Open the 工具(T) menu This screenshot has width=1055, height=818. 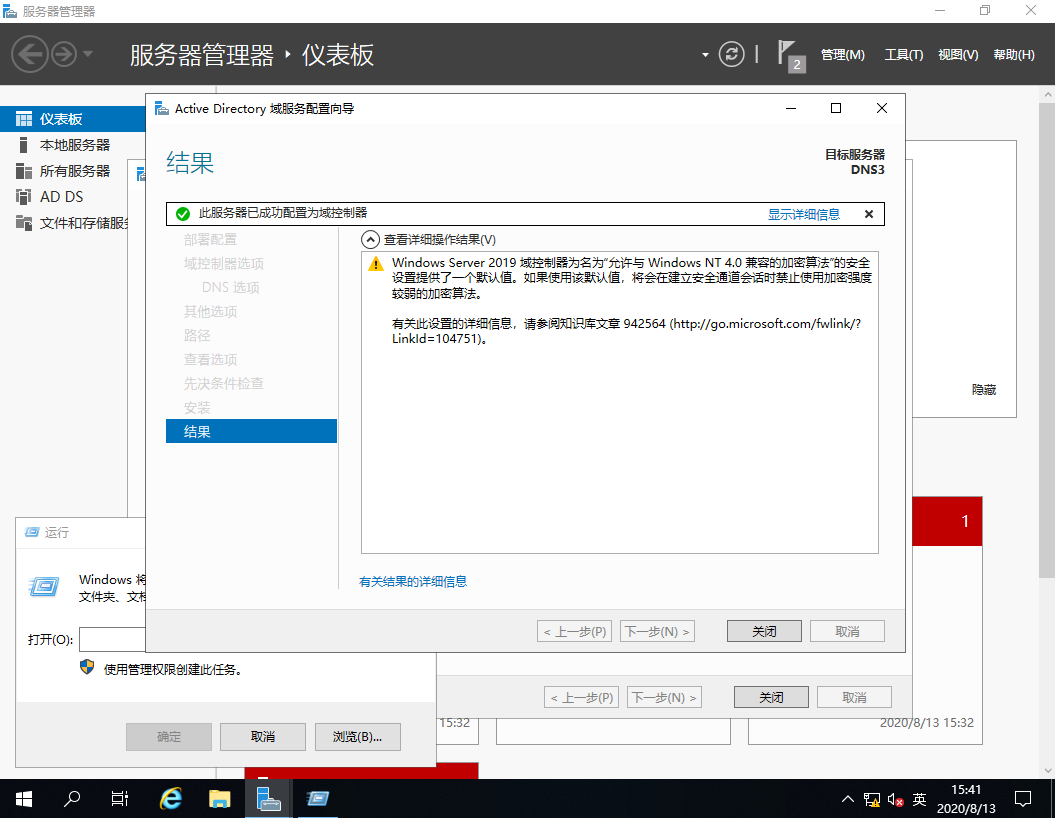tap(903, 54)
